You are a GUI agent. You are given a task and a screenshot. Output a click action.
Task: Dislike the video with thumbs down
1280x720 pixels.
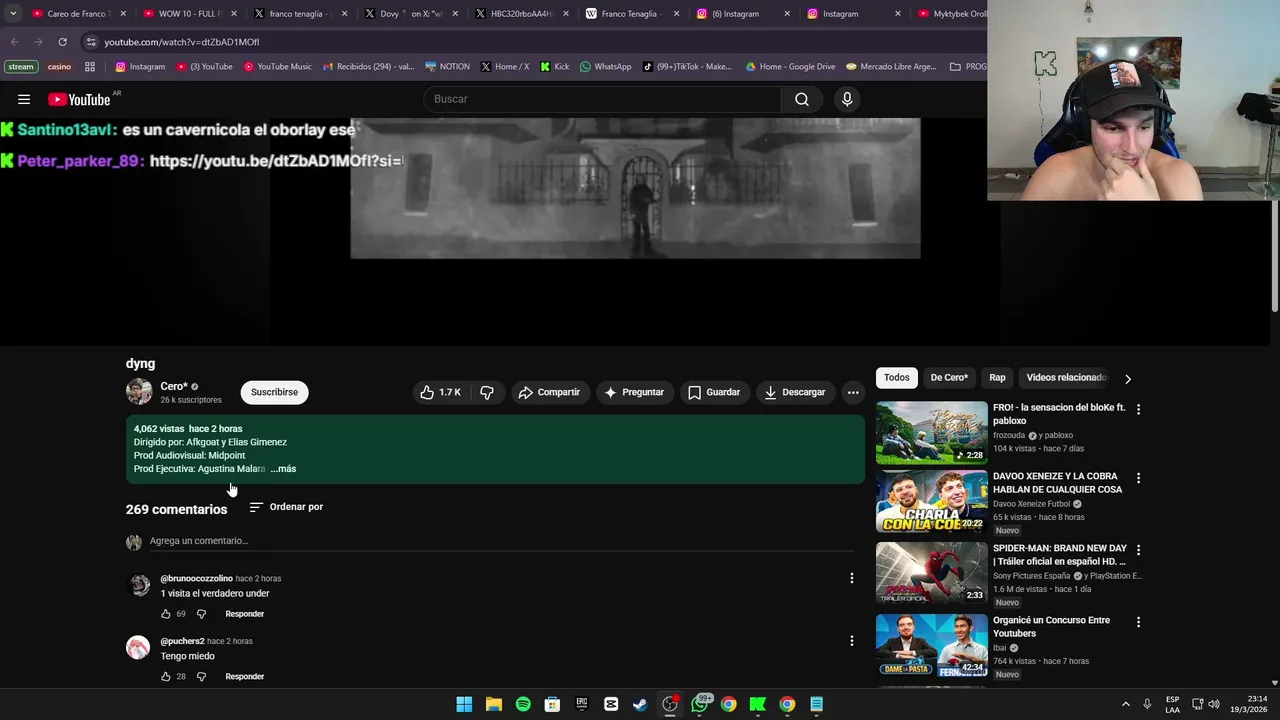pyautogui.click(x=487, y=392)
